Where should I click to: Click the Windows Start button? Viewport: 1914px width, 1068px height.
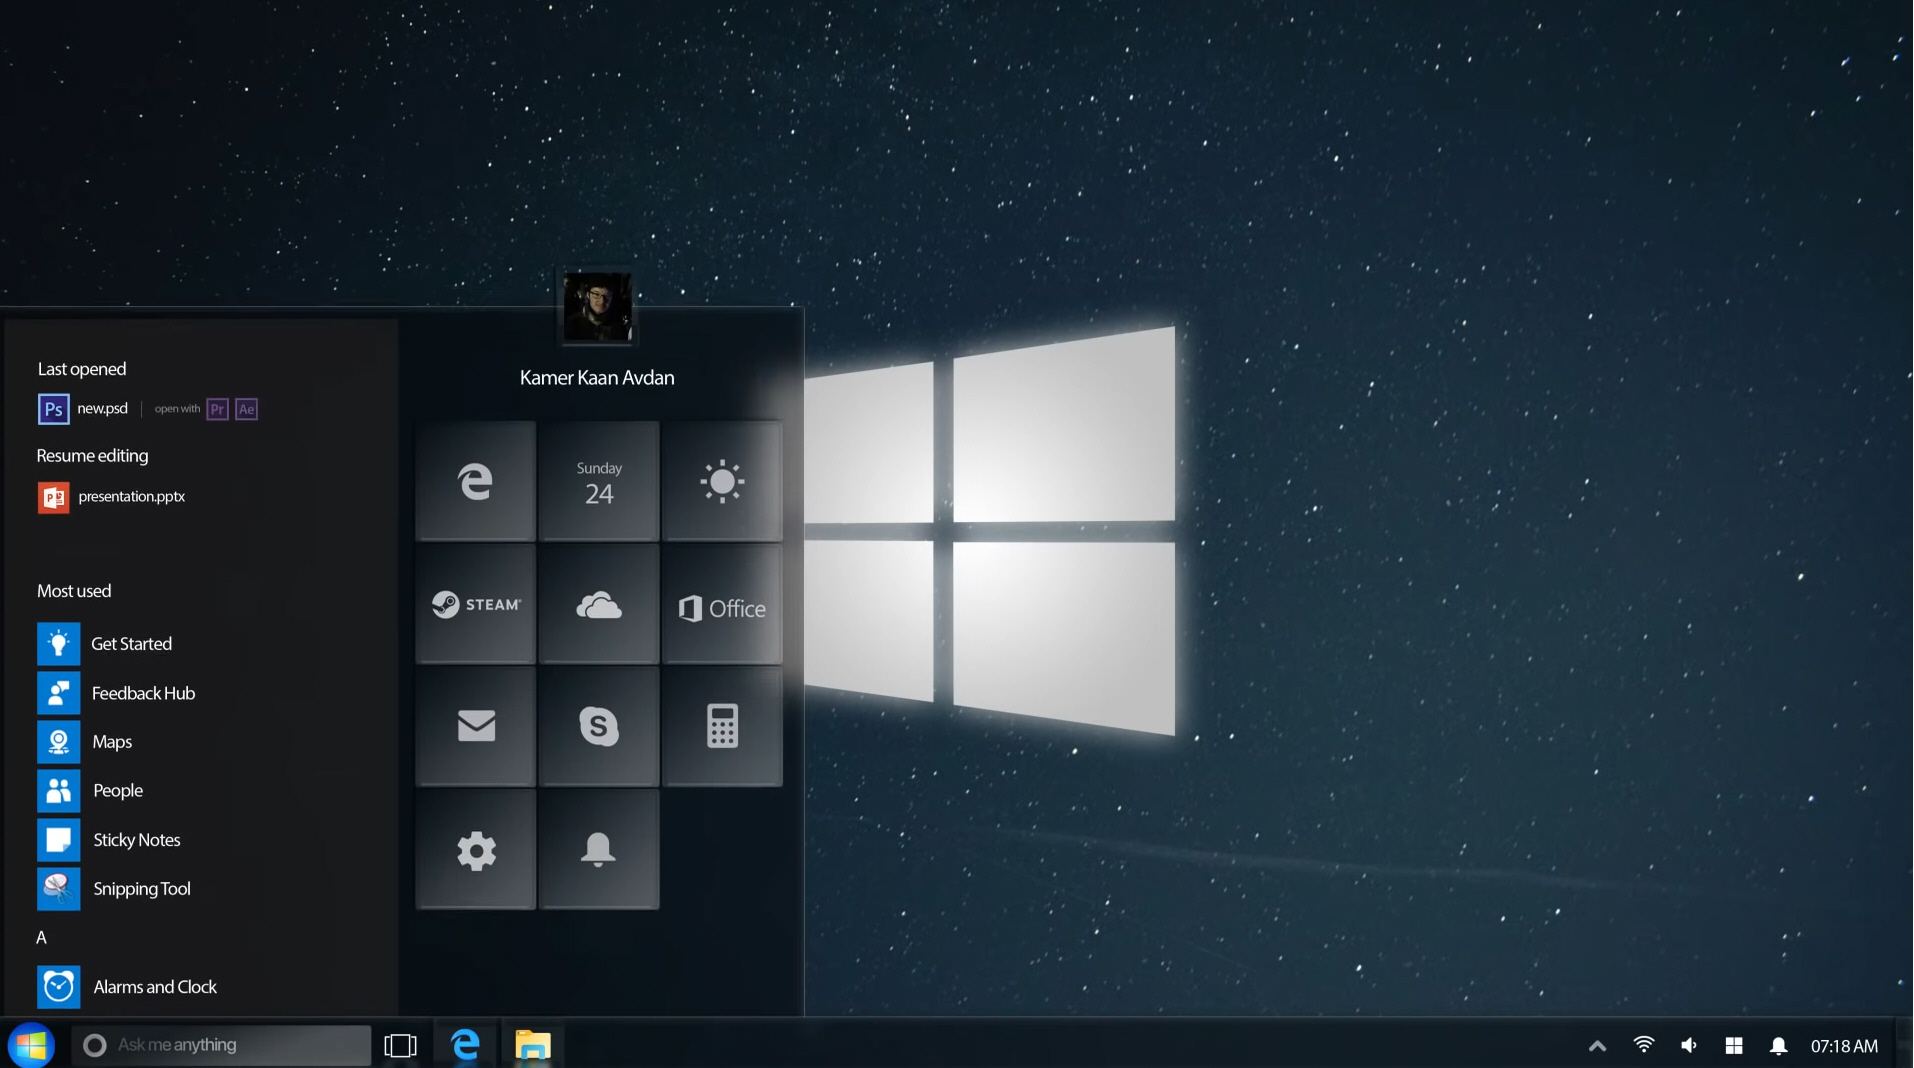tap(31, 1045)
